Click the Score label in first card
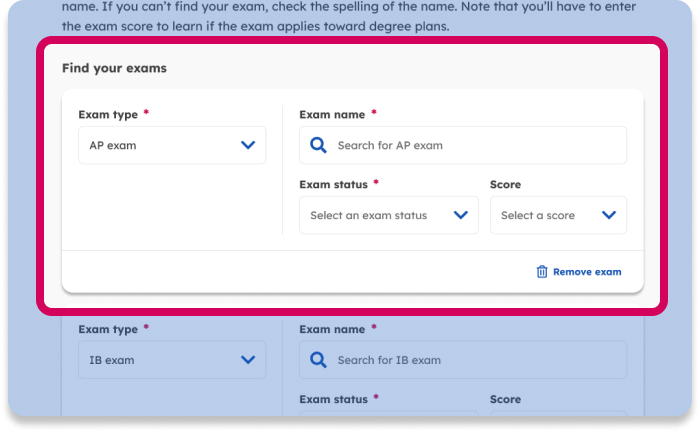Viewport: 700px width, 432px height. pos(505,185)
